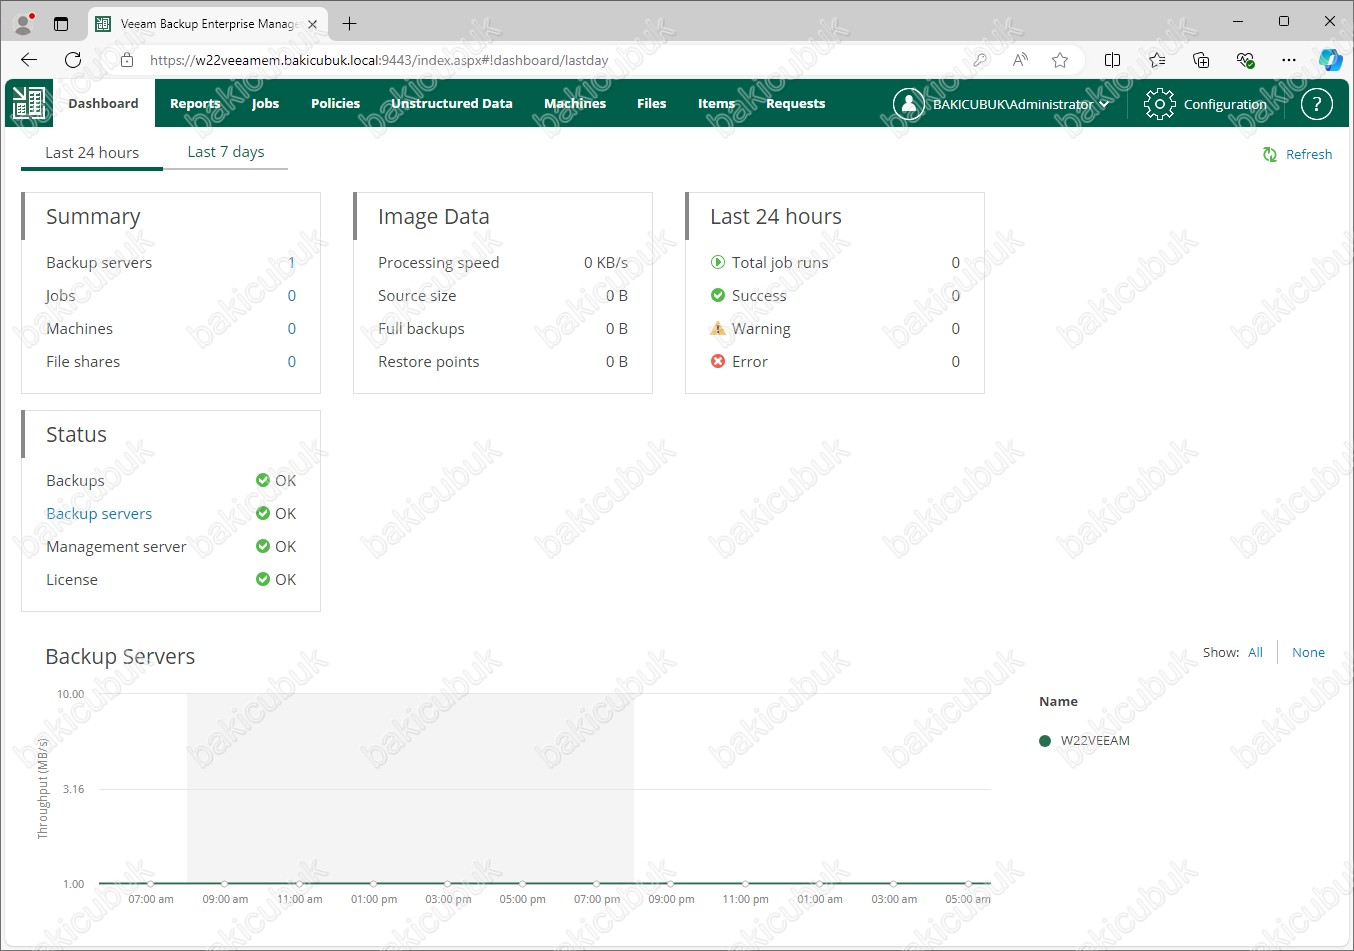The image size is (1354, 951).
Task: Open the Split screen icon in Edge toolbar
Action: (1112, 60)
